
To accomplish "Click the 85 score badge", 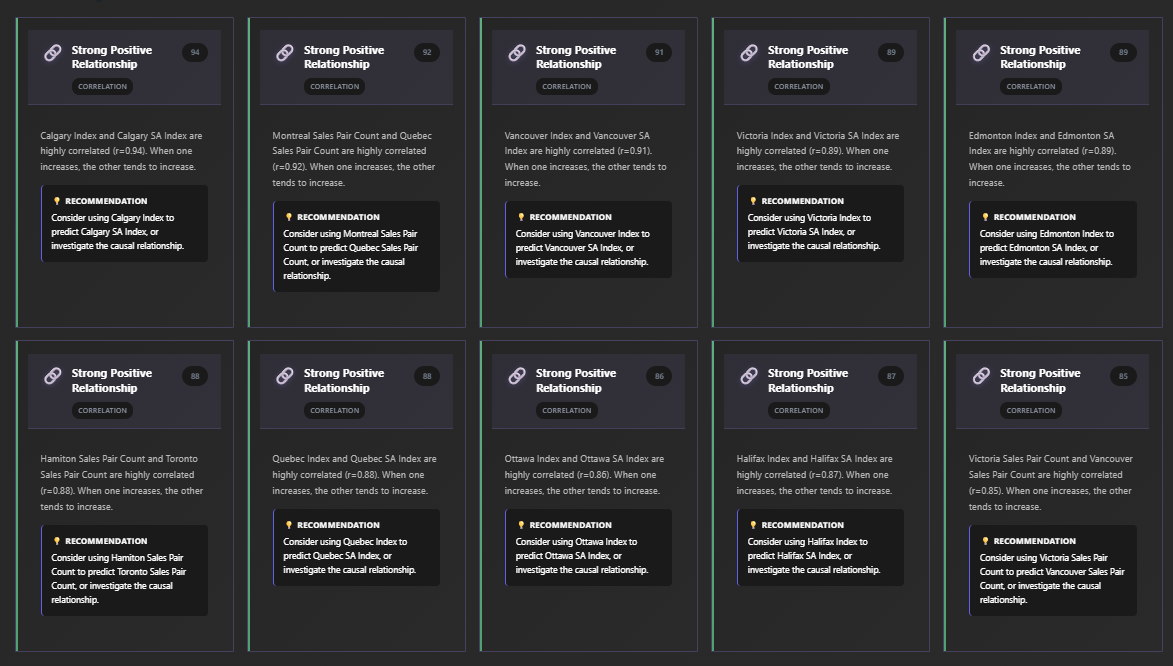I will coord(1123,376).
